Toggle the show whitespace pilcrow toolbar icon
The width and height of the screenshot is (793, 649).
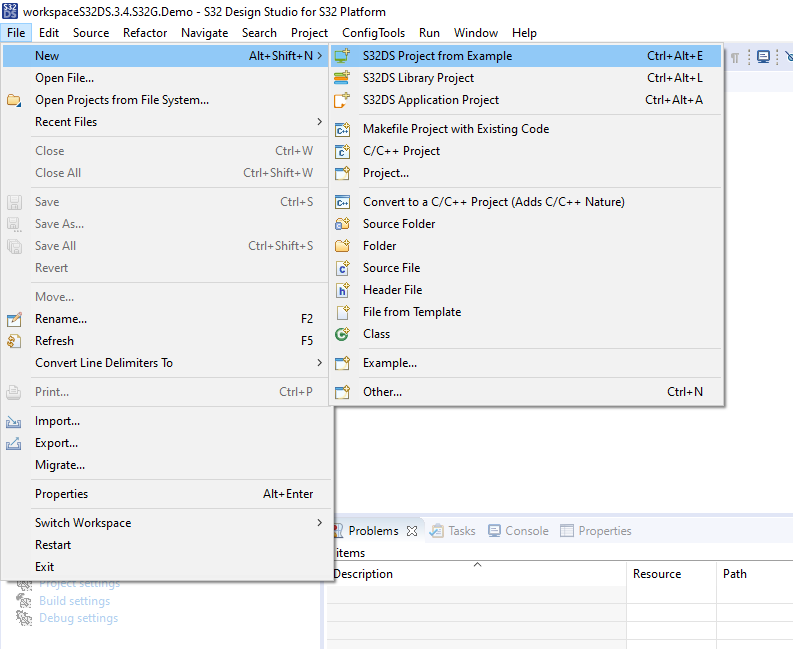click(735, 57)
